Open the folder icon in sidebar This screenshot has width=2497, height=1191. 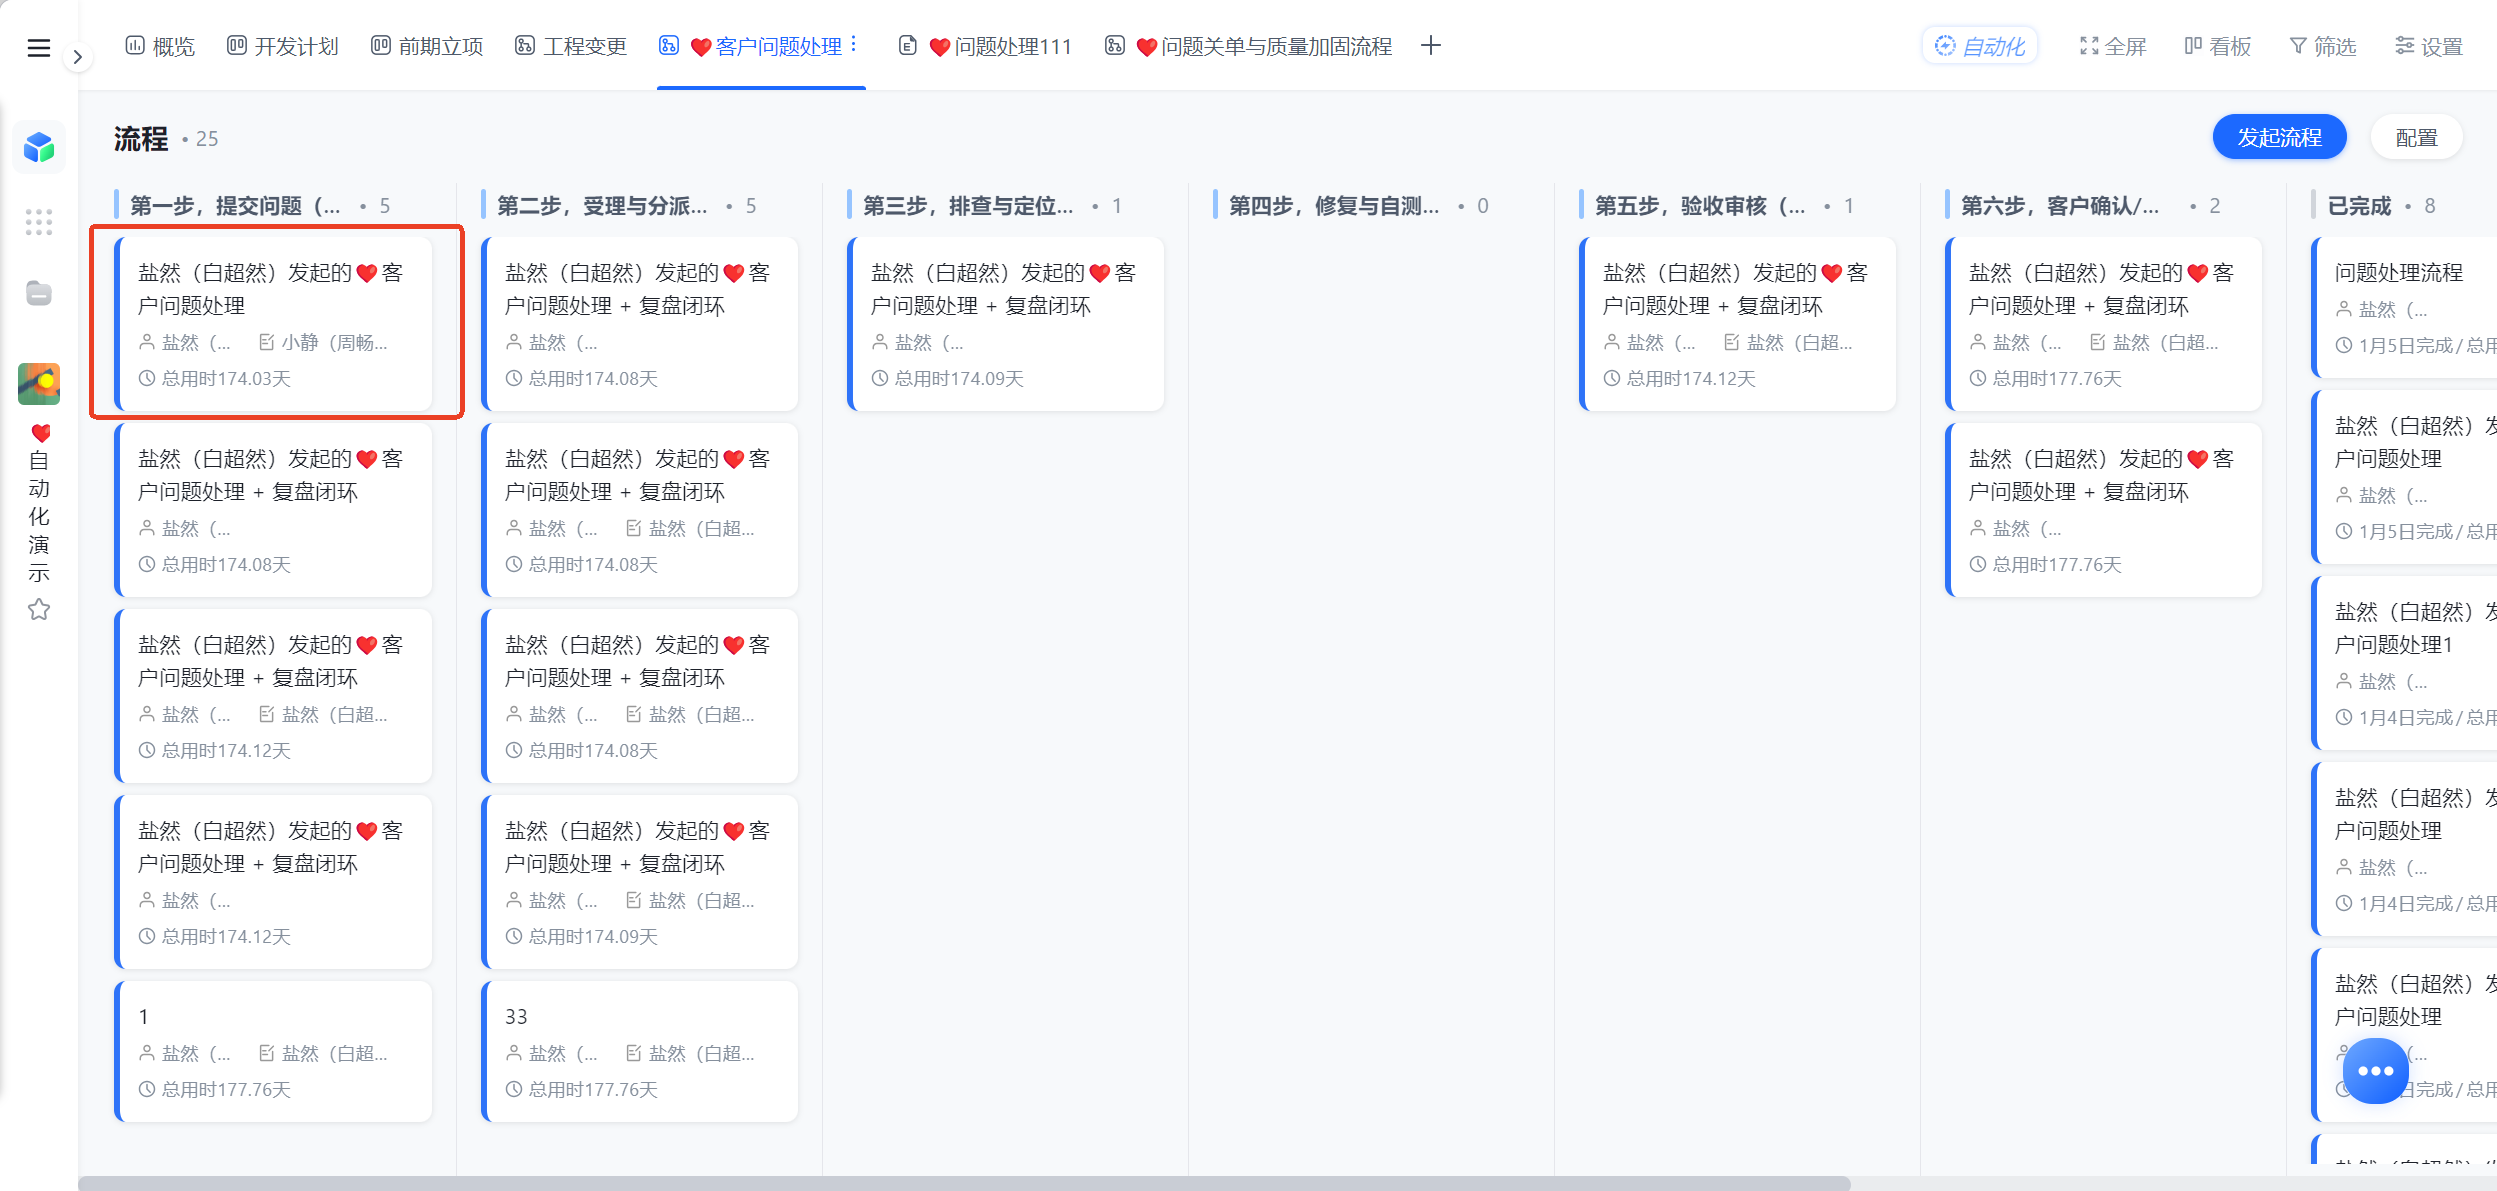tap(39, 293)
